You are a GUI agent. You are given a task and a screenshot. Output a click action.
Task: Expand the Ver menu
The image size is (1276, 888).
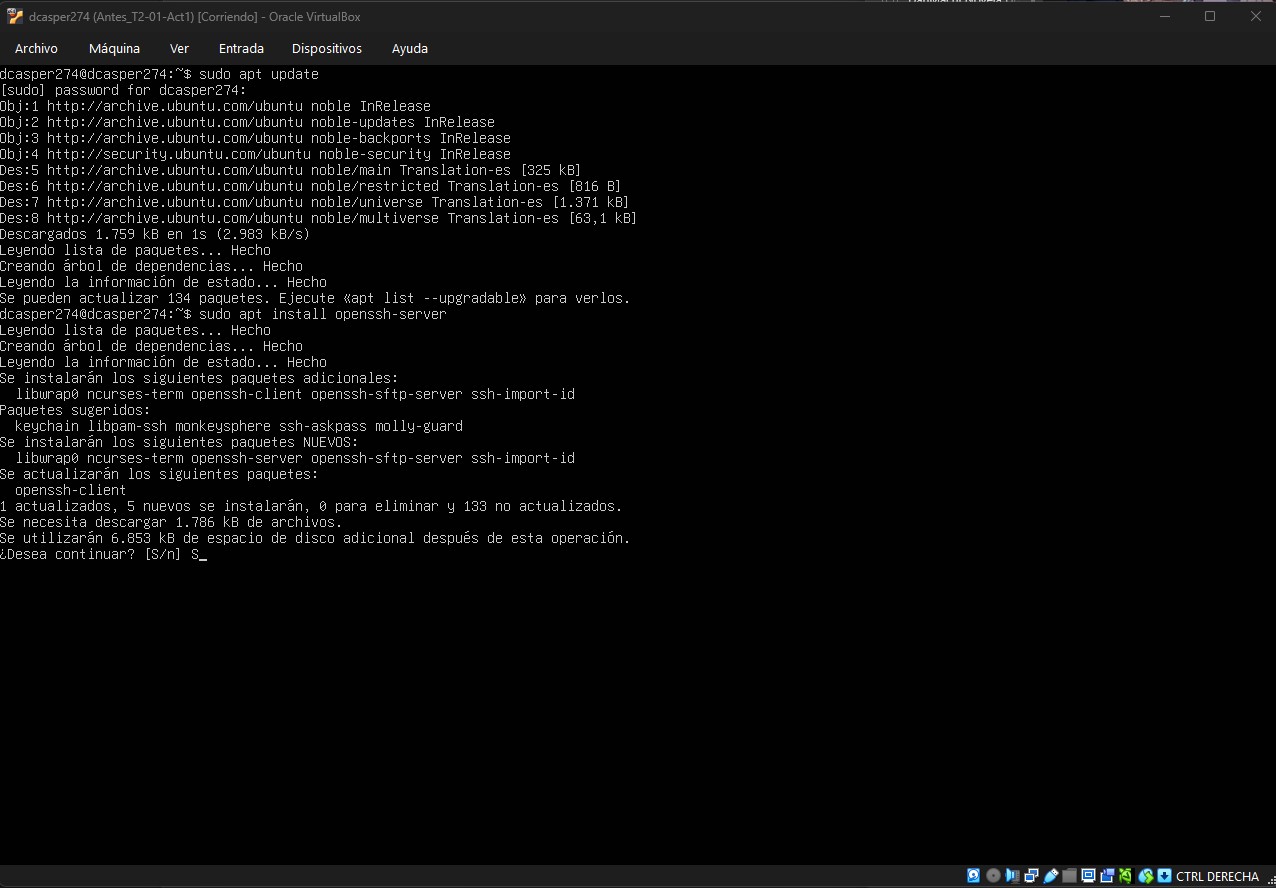pyautogui.click(x=179, y=48)
